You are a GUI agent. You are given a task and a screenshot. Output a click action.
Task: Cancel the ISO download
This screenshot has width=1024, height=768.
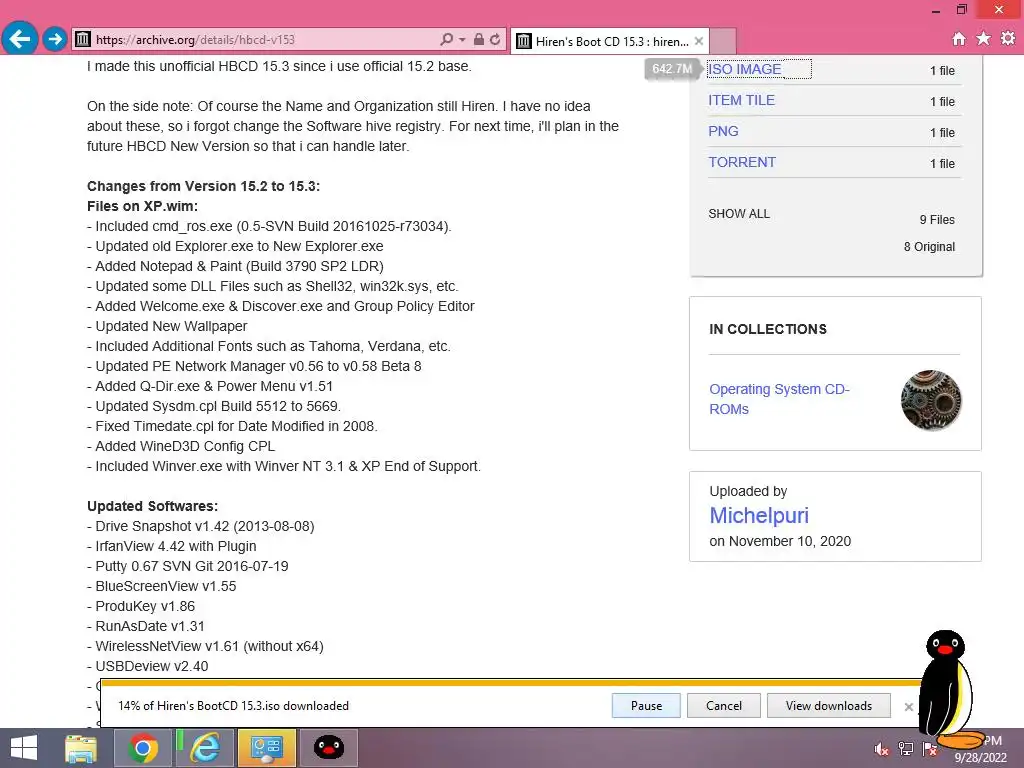[x=724, y=705]
